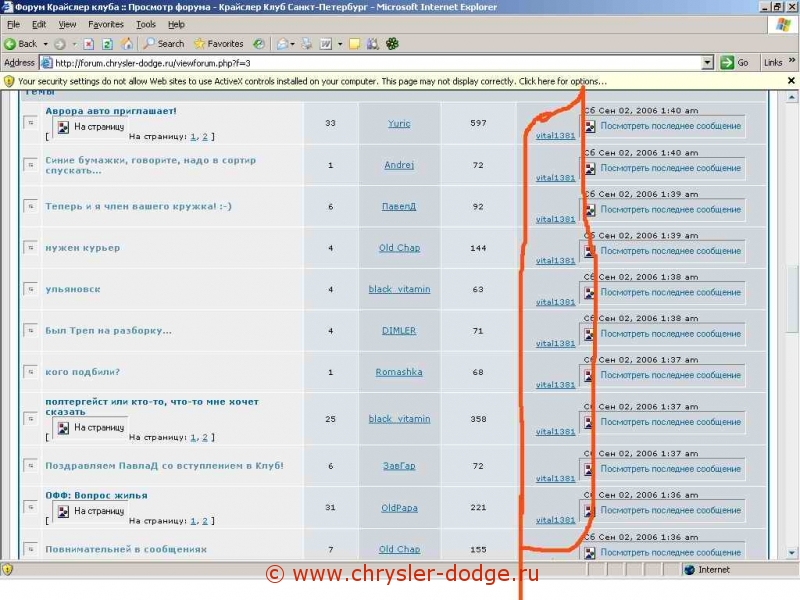800x600 pixels.
Task: Open topic Был Треп на разборку...
Action: point(108,330)
